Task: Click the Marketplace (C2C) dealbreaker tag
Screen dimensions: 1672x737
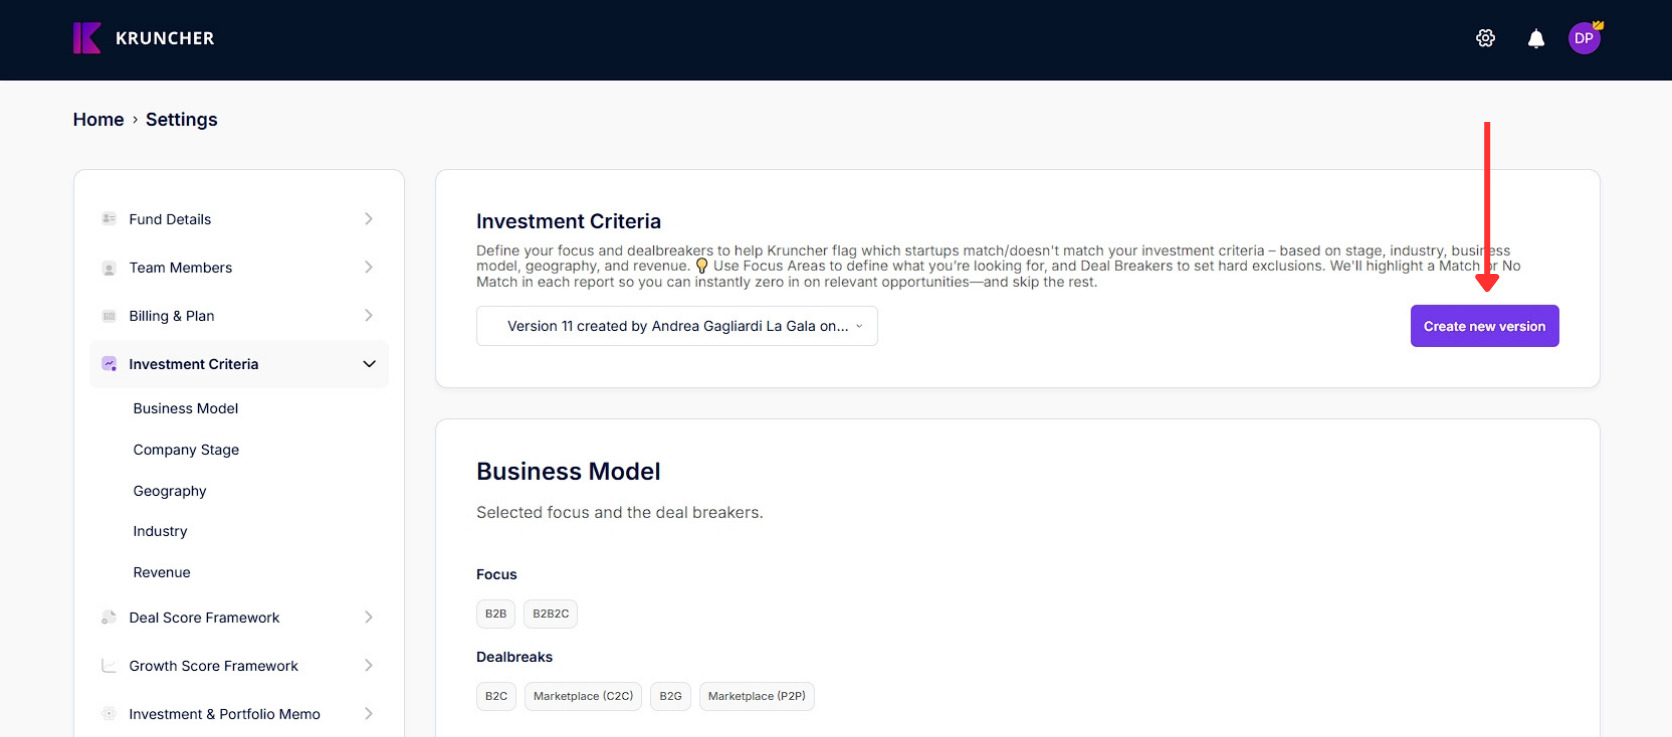Action: 583,696
